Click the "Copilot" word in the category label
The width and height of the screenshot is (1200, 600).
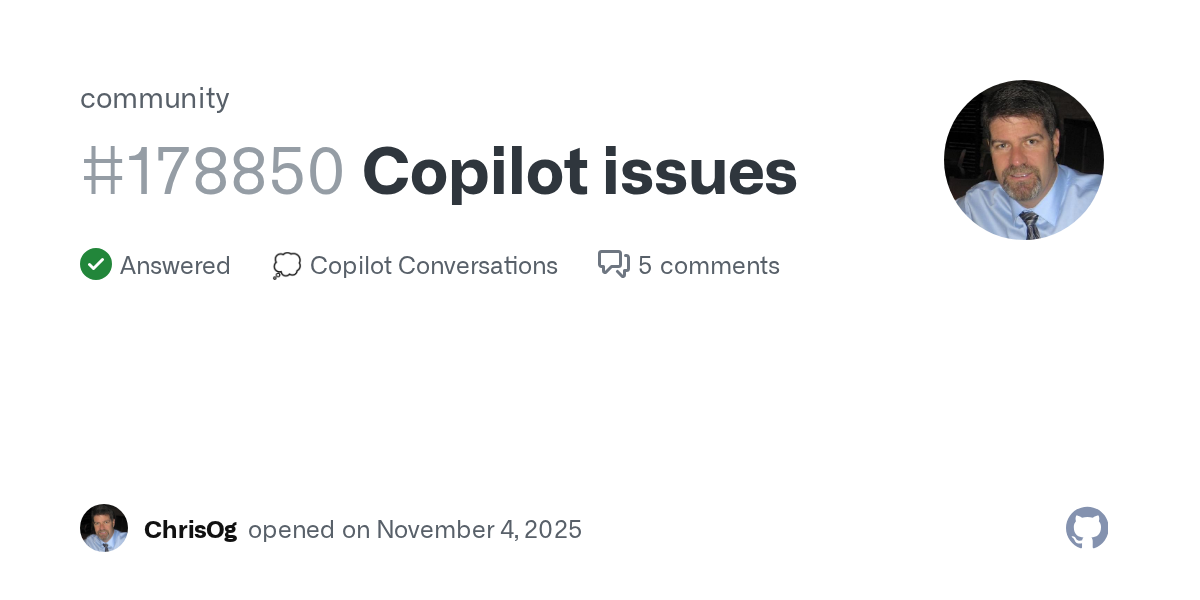point(350,266)
